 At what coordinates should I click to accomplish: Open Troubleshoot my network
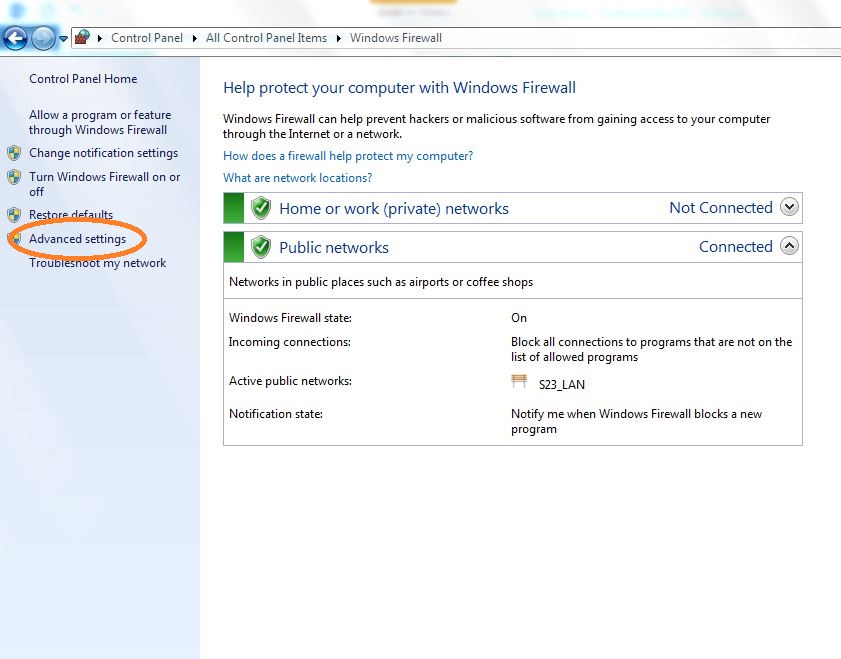[x=99, y=262]
